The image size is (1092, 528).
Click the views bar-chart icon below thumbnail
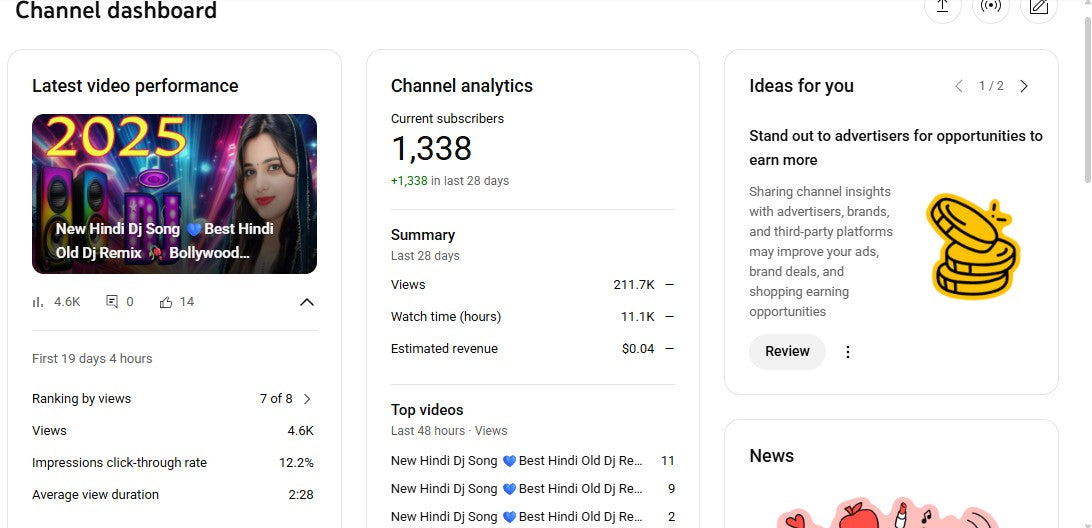click(39, 302)
